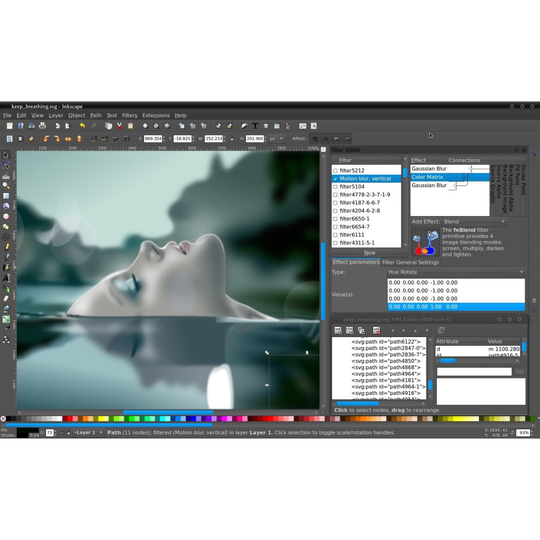Click a red swatch in palette
This screenshot has height=540, width=540.
(70, 419)
